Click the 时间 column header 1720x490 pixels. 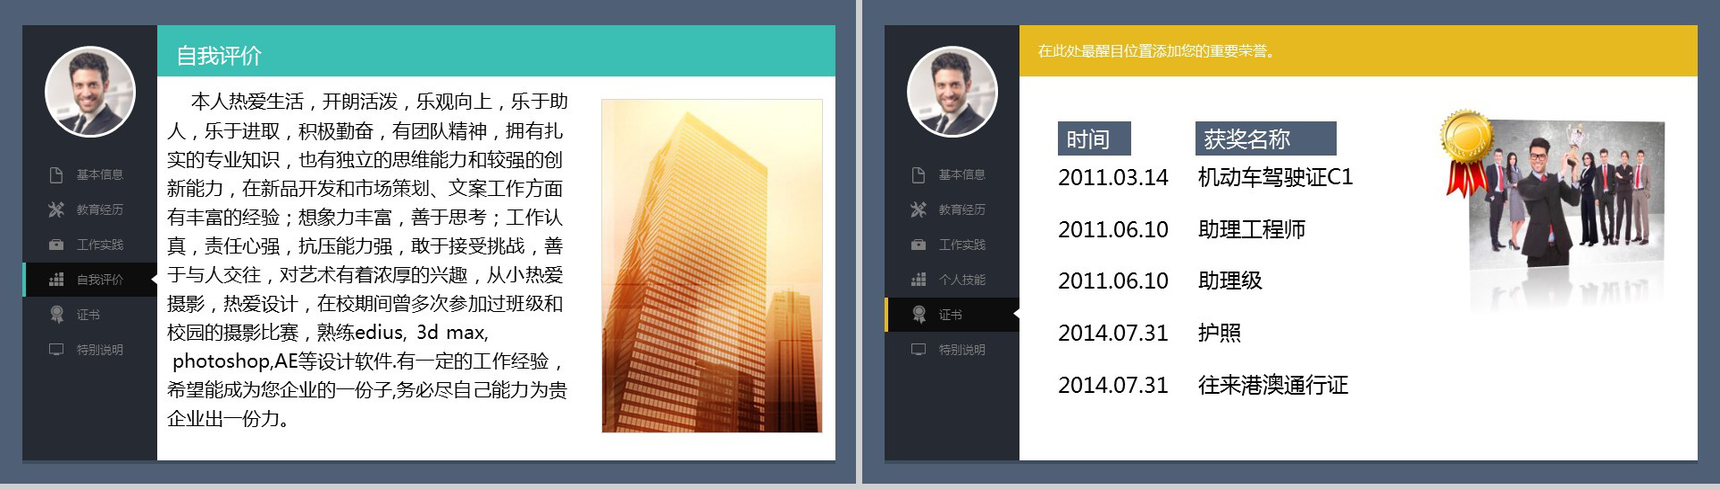tap(1093, 139)
